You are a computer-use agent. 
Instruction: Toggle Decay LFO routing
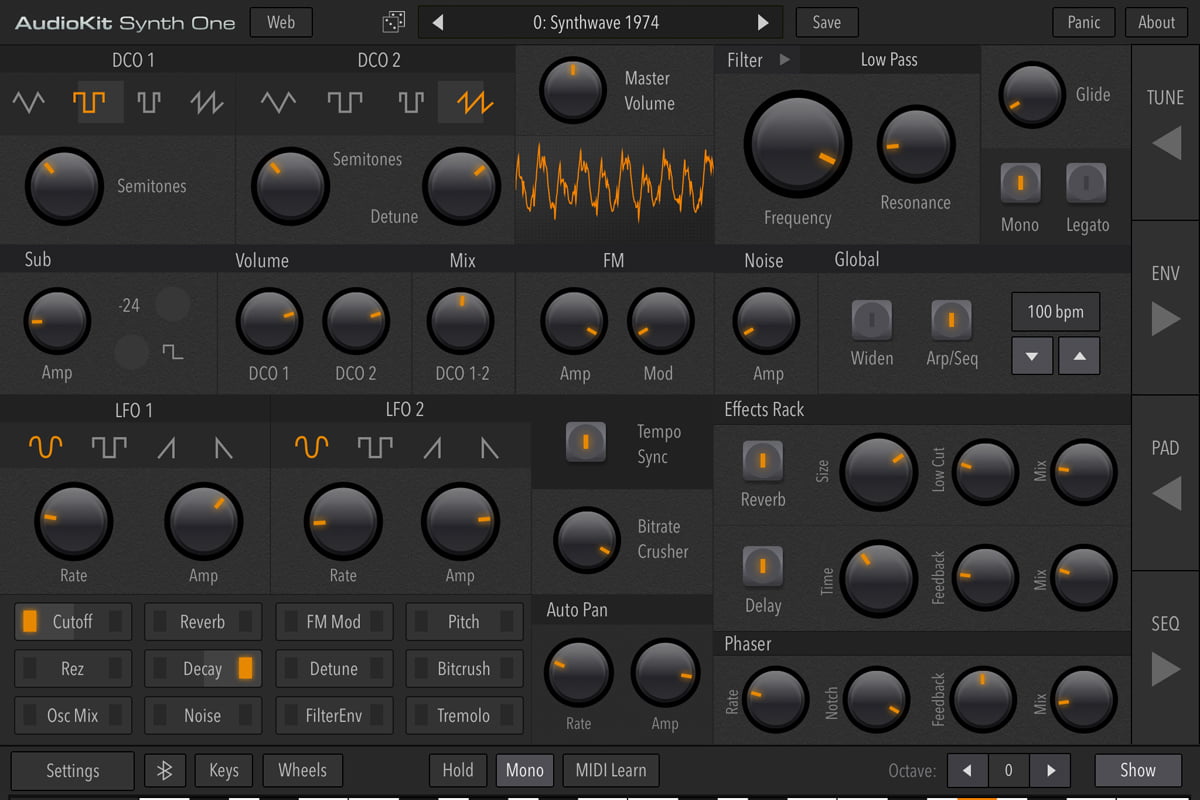(203, 668)
